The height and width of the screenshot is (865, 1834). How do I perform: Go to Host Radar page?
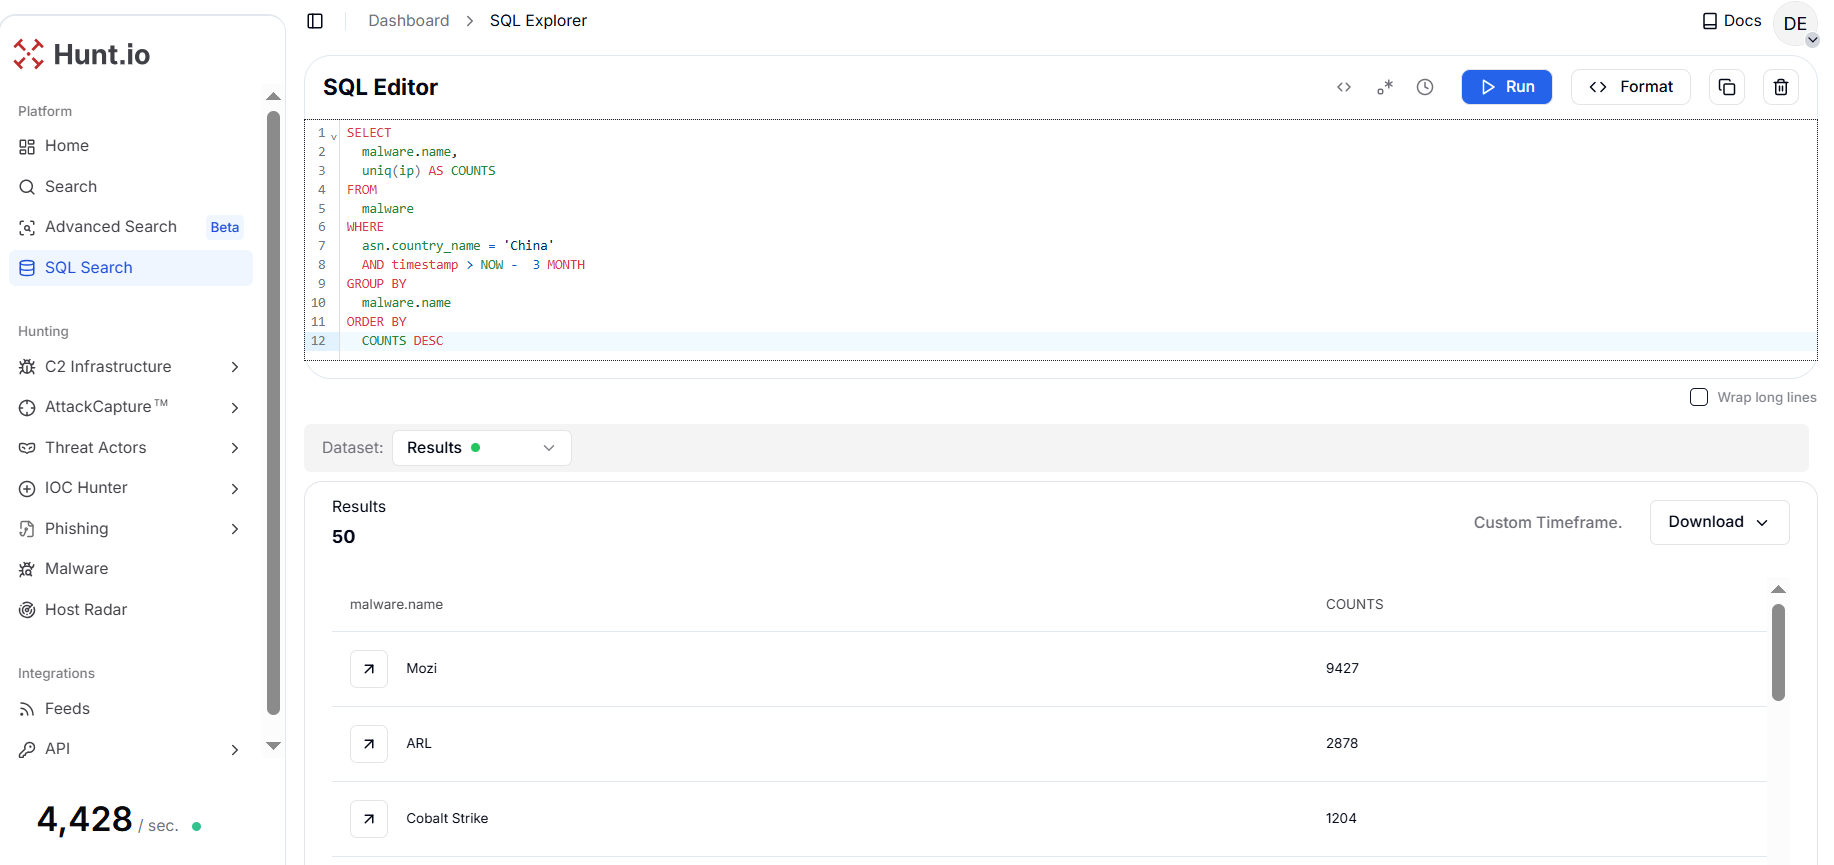click(x=86, y=610)
